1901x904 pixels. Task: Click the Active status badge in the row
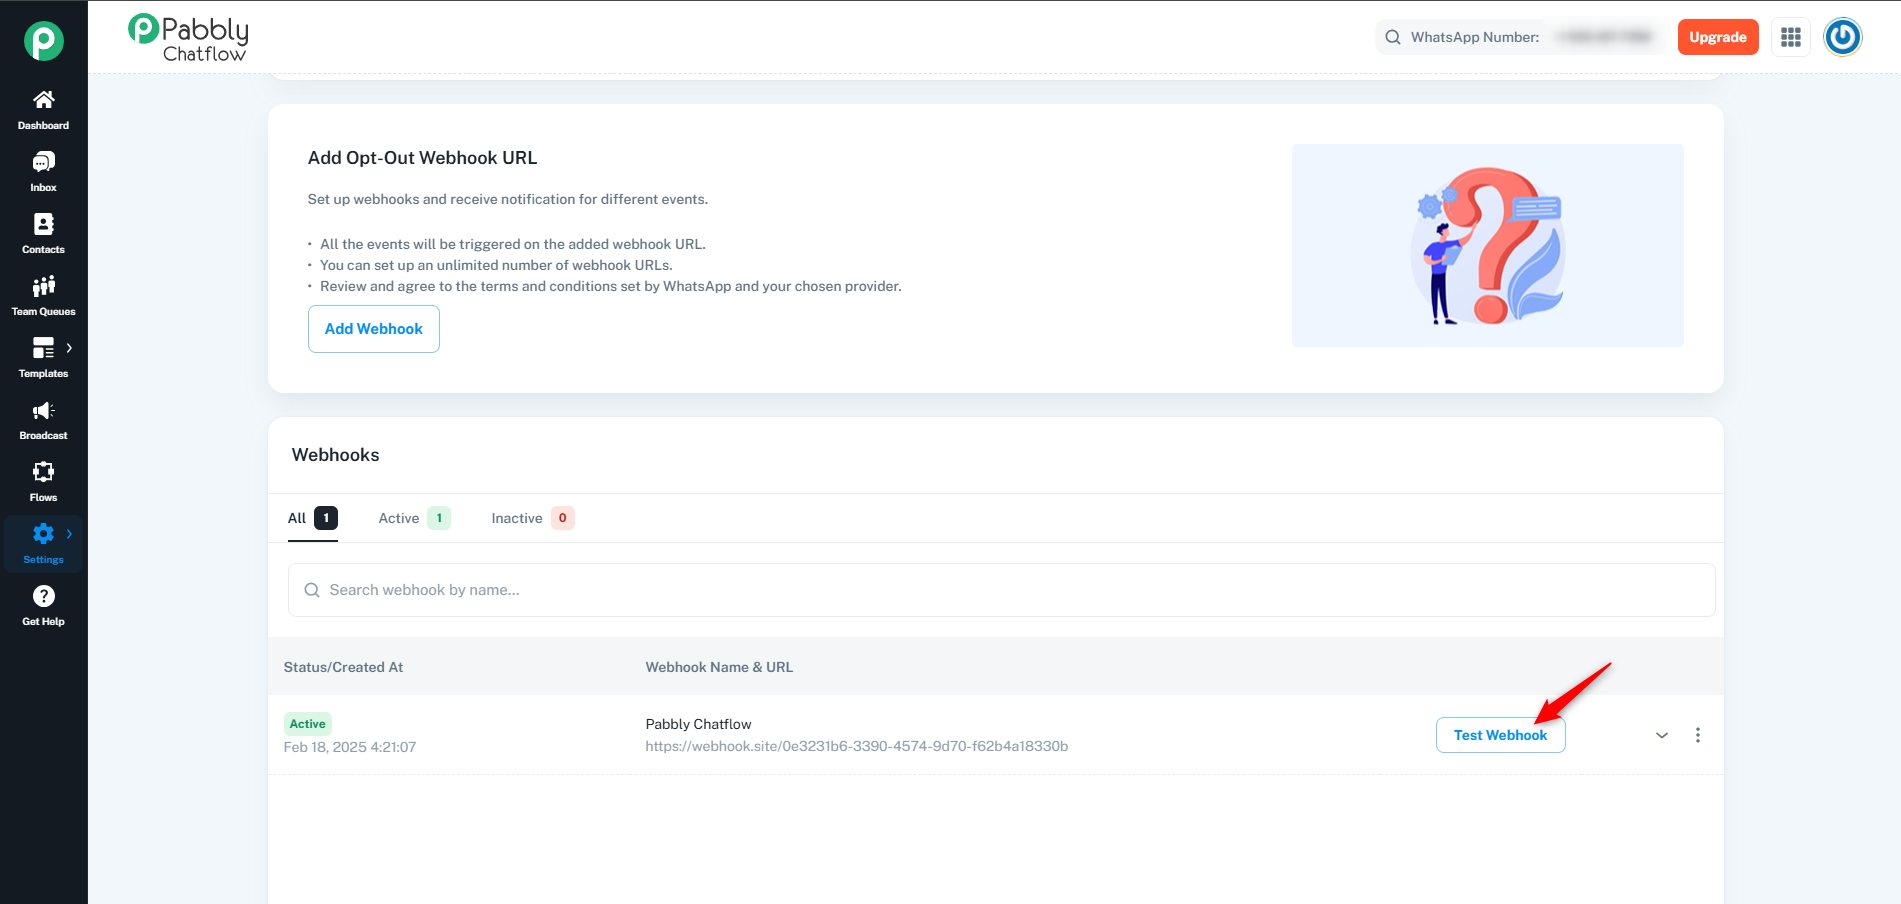point(308,724)
